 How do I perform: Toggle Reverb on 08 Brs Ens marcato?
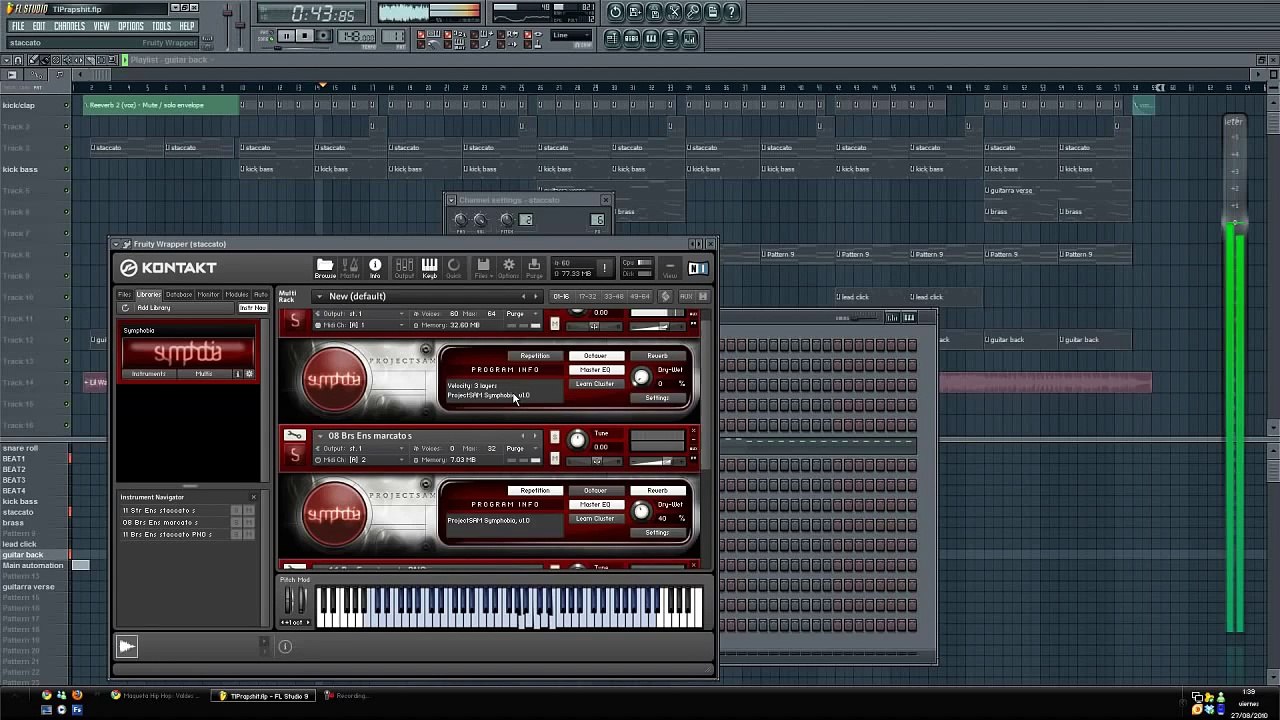click(657, 491)
